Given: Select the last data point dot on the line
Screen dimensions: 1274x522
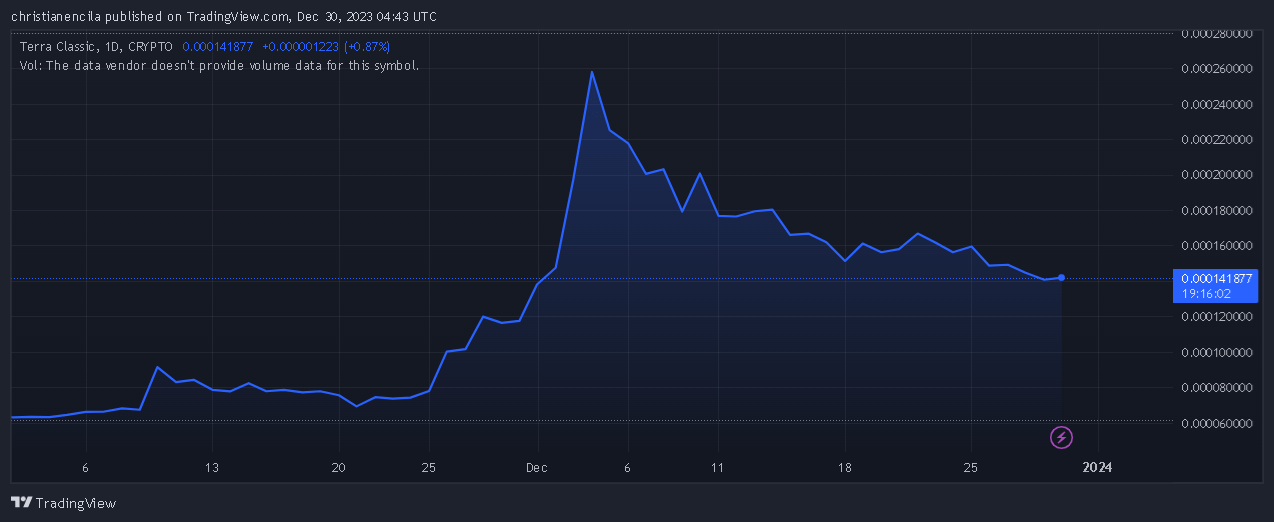Looking at the screenshot, I should click(x=1061, y=277).
